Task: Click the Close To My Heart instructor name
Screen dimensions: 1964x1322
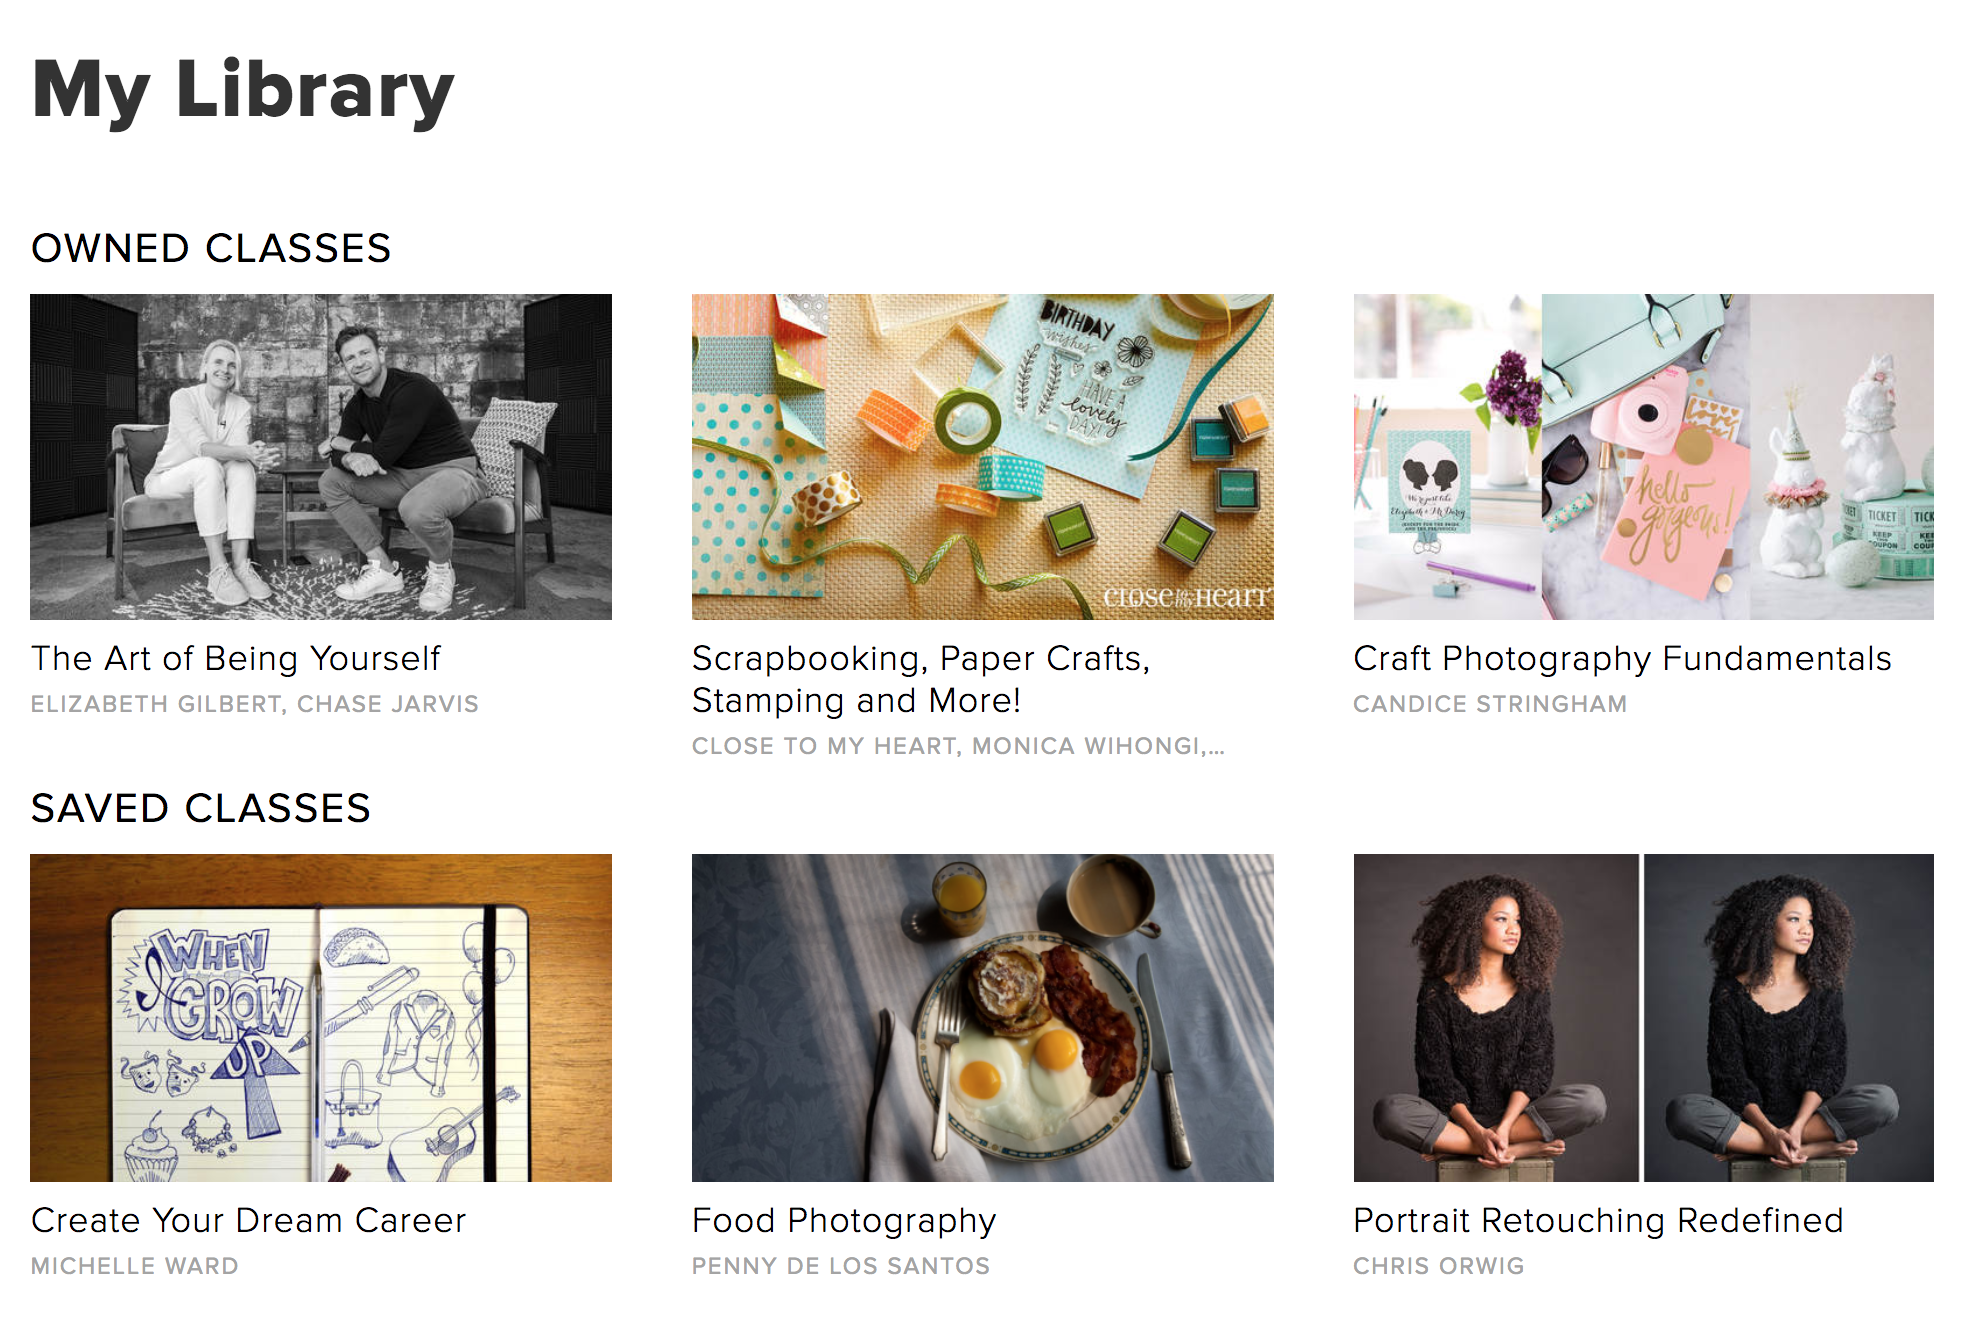Action: [824, 746]
